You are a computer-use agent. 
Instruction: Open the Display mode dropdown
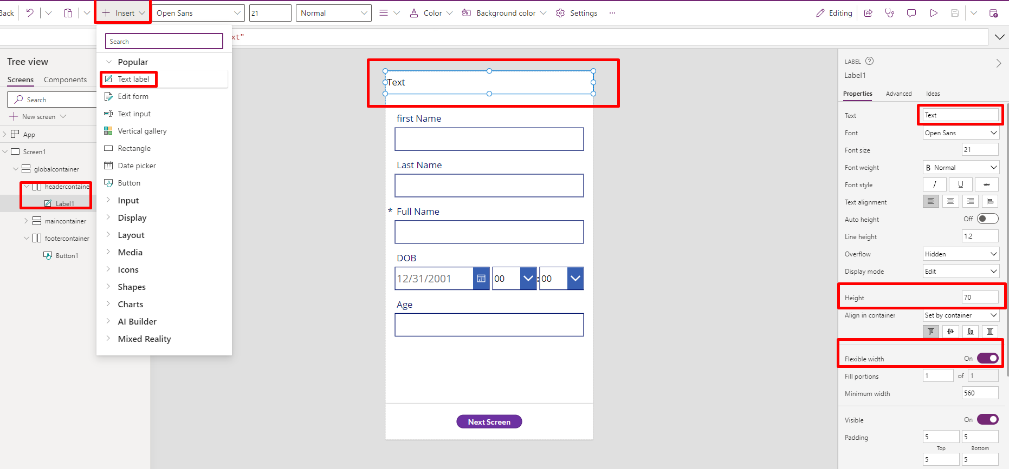point(961,271)
